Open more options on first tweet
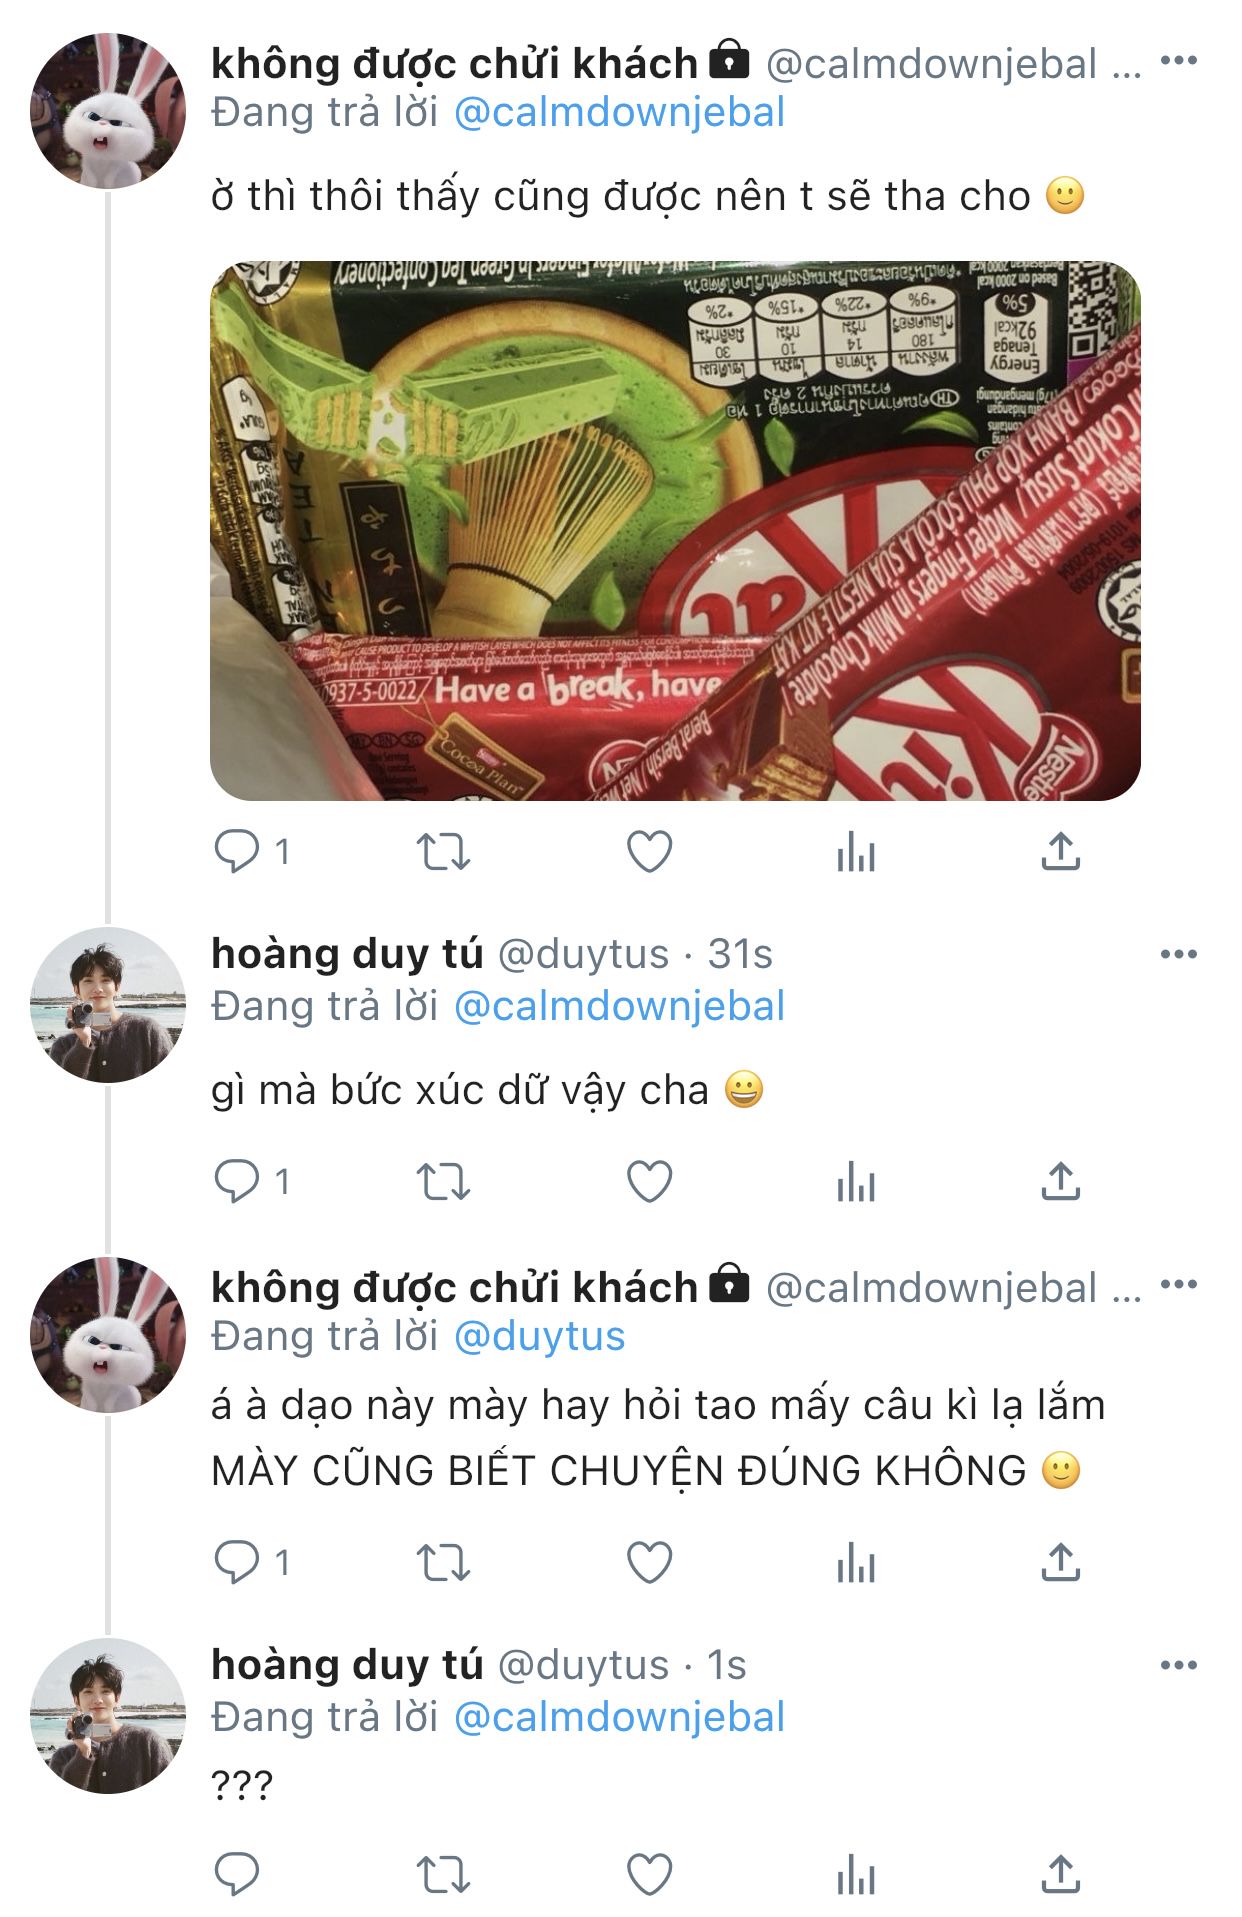The width and height of the screenshot is (1242, 1917). coord(1179,61)
